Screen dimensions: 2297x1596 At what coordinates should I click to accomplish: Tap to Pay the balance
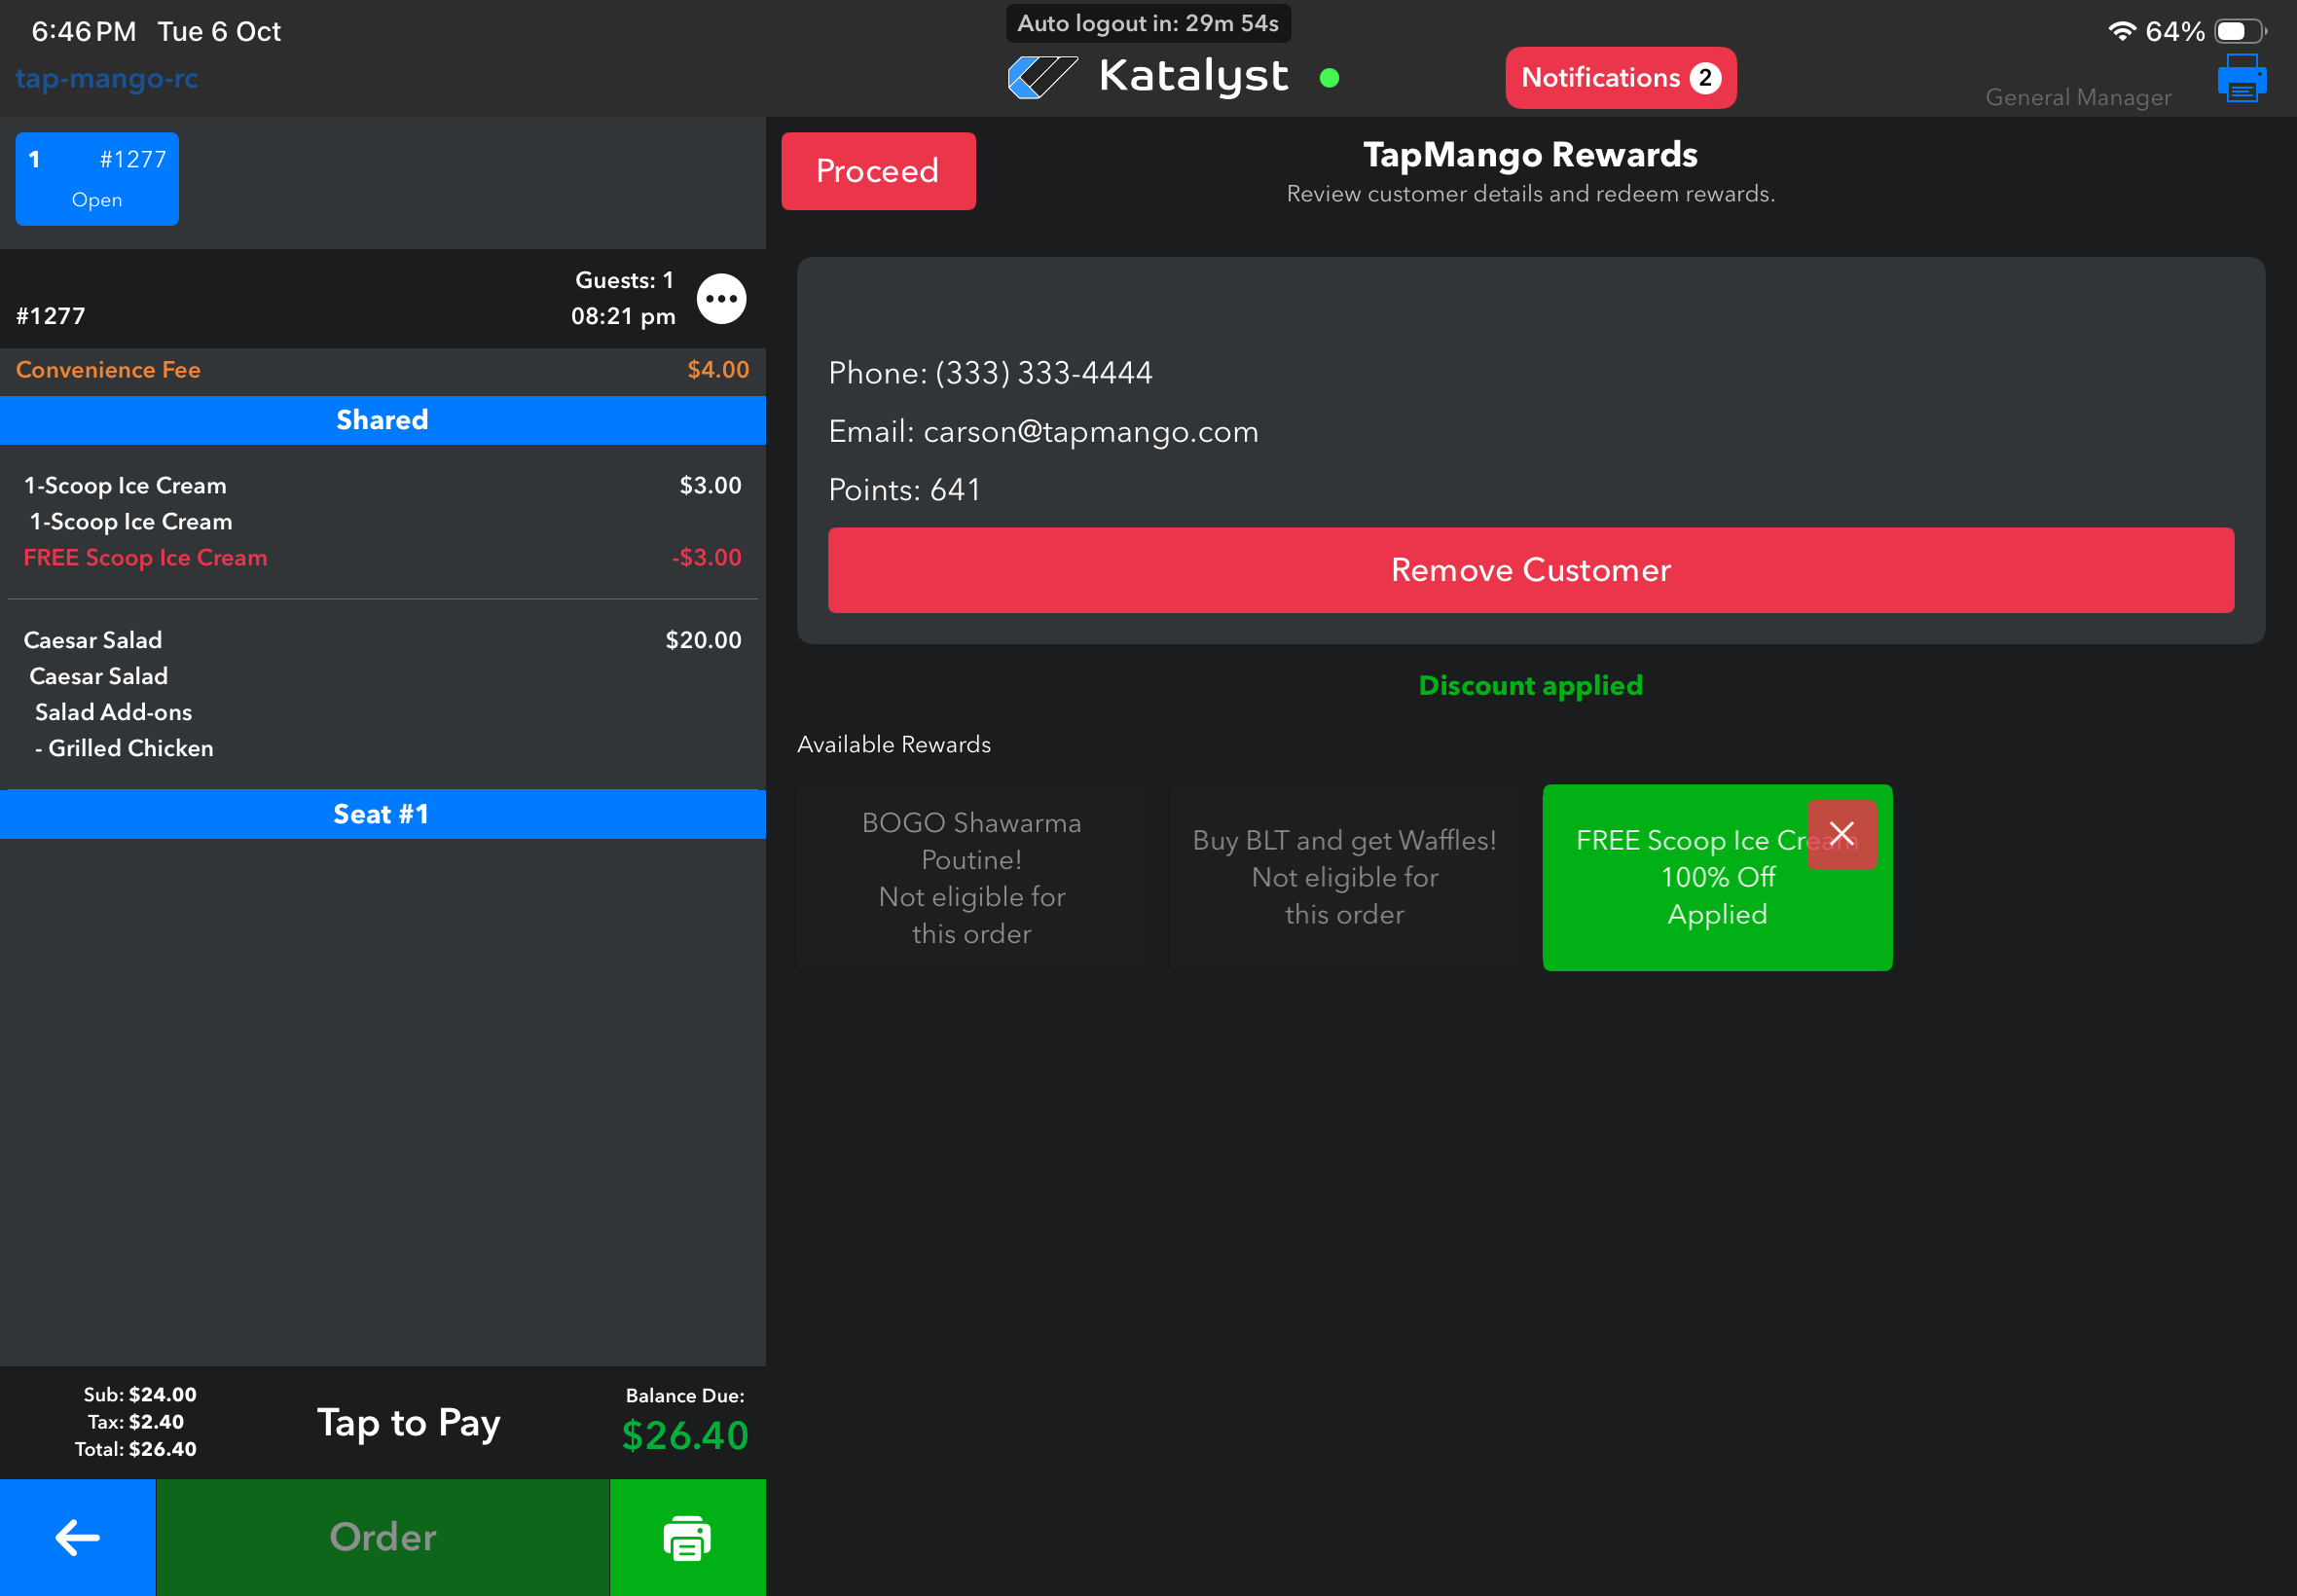(408, 1422)
